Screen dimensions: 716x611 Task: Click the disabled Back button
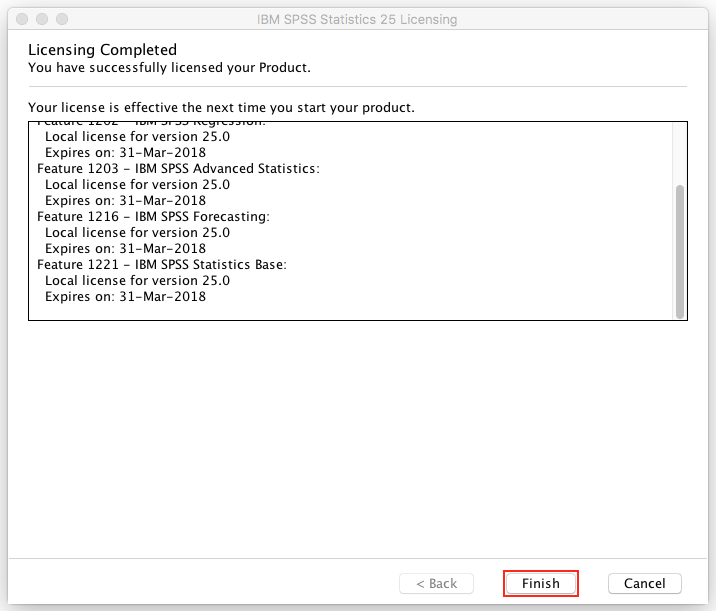pyautogui.click(x=436, y=584)
